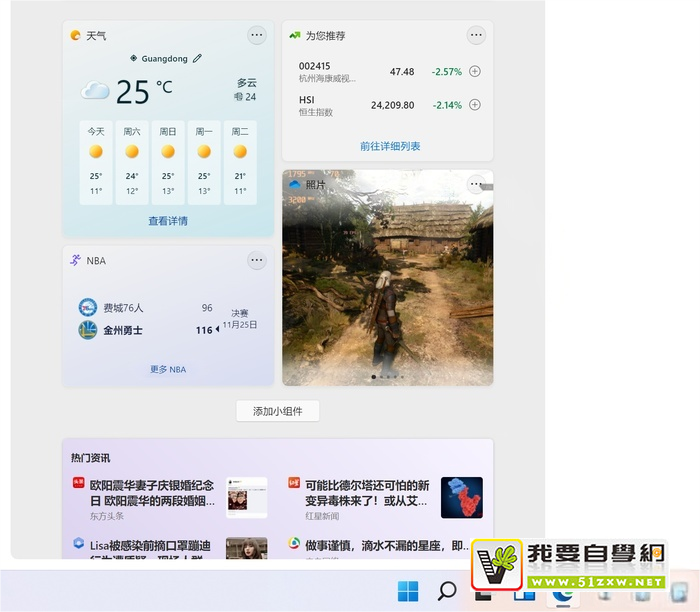Screen dimensions: 700x612
Task: Select Saturday forecast card 周六
Action: 132,162
